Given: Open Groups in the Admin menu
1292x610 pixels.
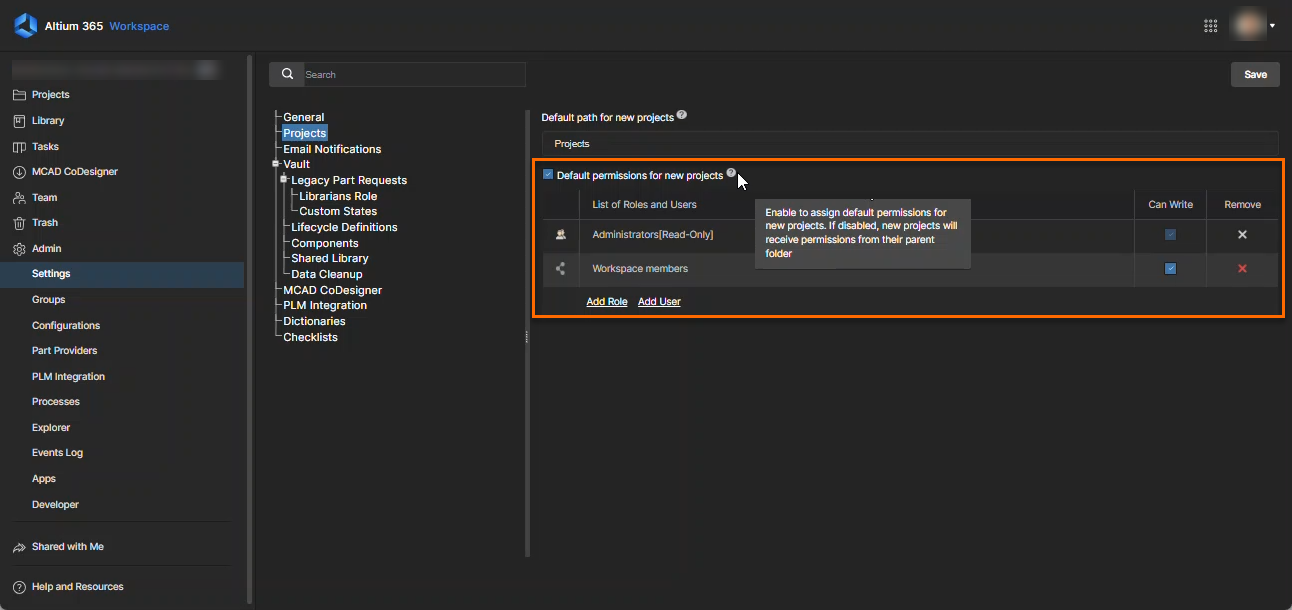Looking at the screenshot, I should (48, 300).
